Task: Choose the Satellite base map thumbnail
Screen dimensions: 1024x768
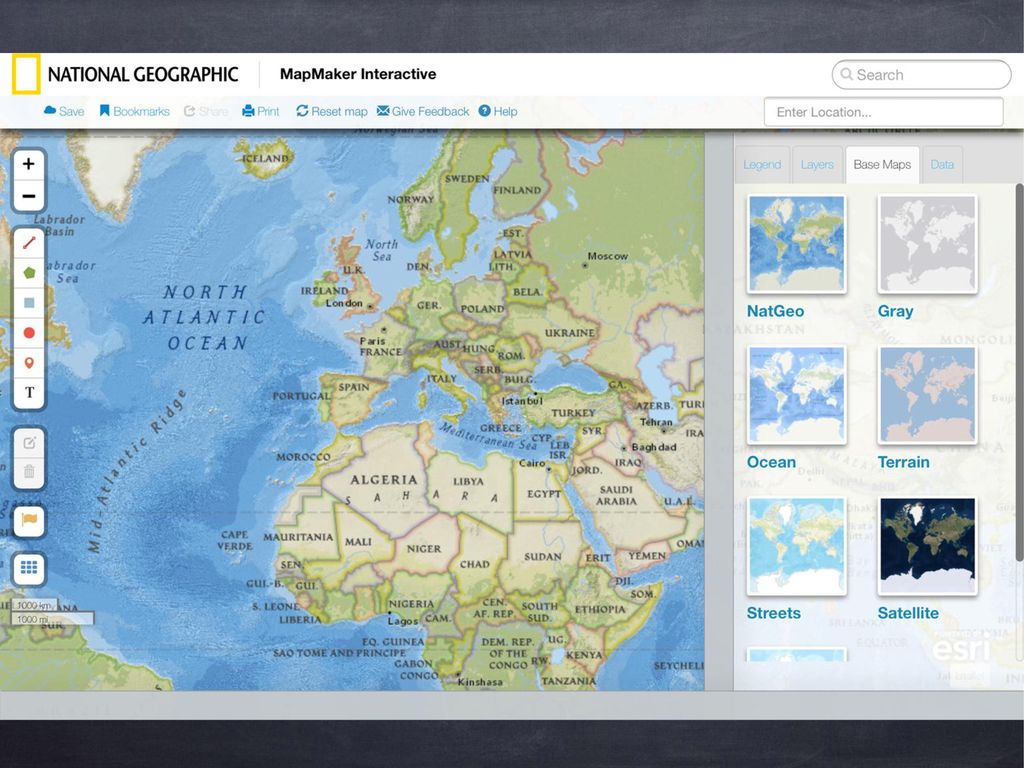Action: [x=927, y=546]
